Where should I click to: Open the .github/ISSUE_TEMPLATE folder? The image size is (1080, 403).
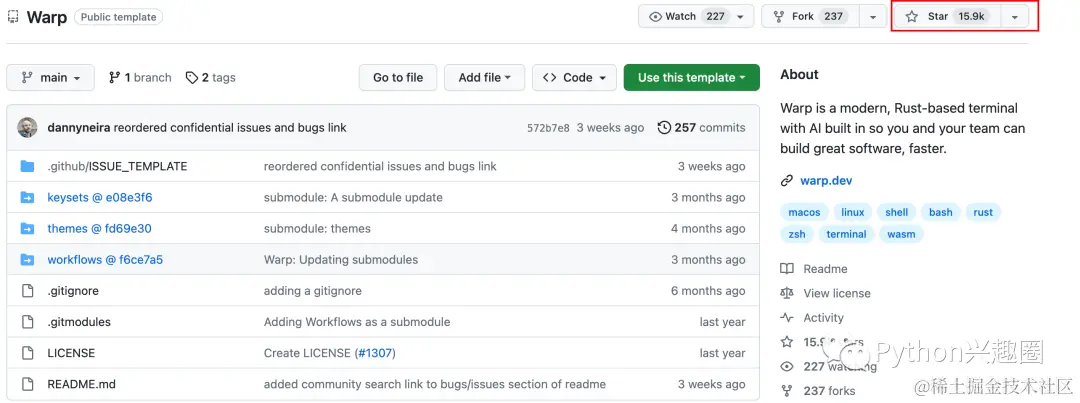click(117, 166)
